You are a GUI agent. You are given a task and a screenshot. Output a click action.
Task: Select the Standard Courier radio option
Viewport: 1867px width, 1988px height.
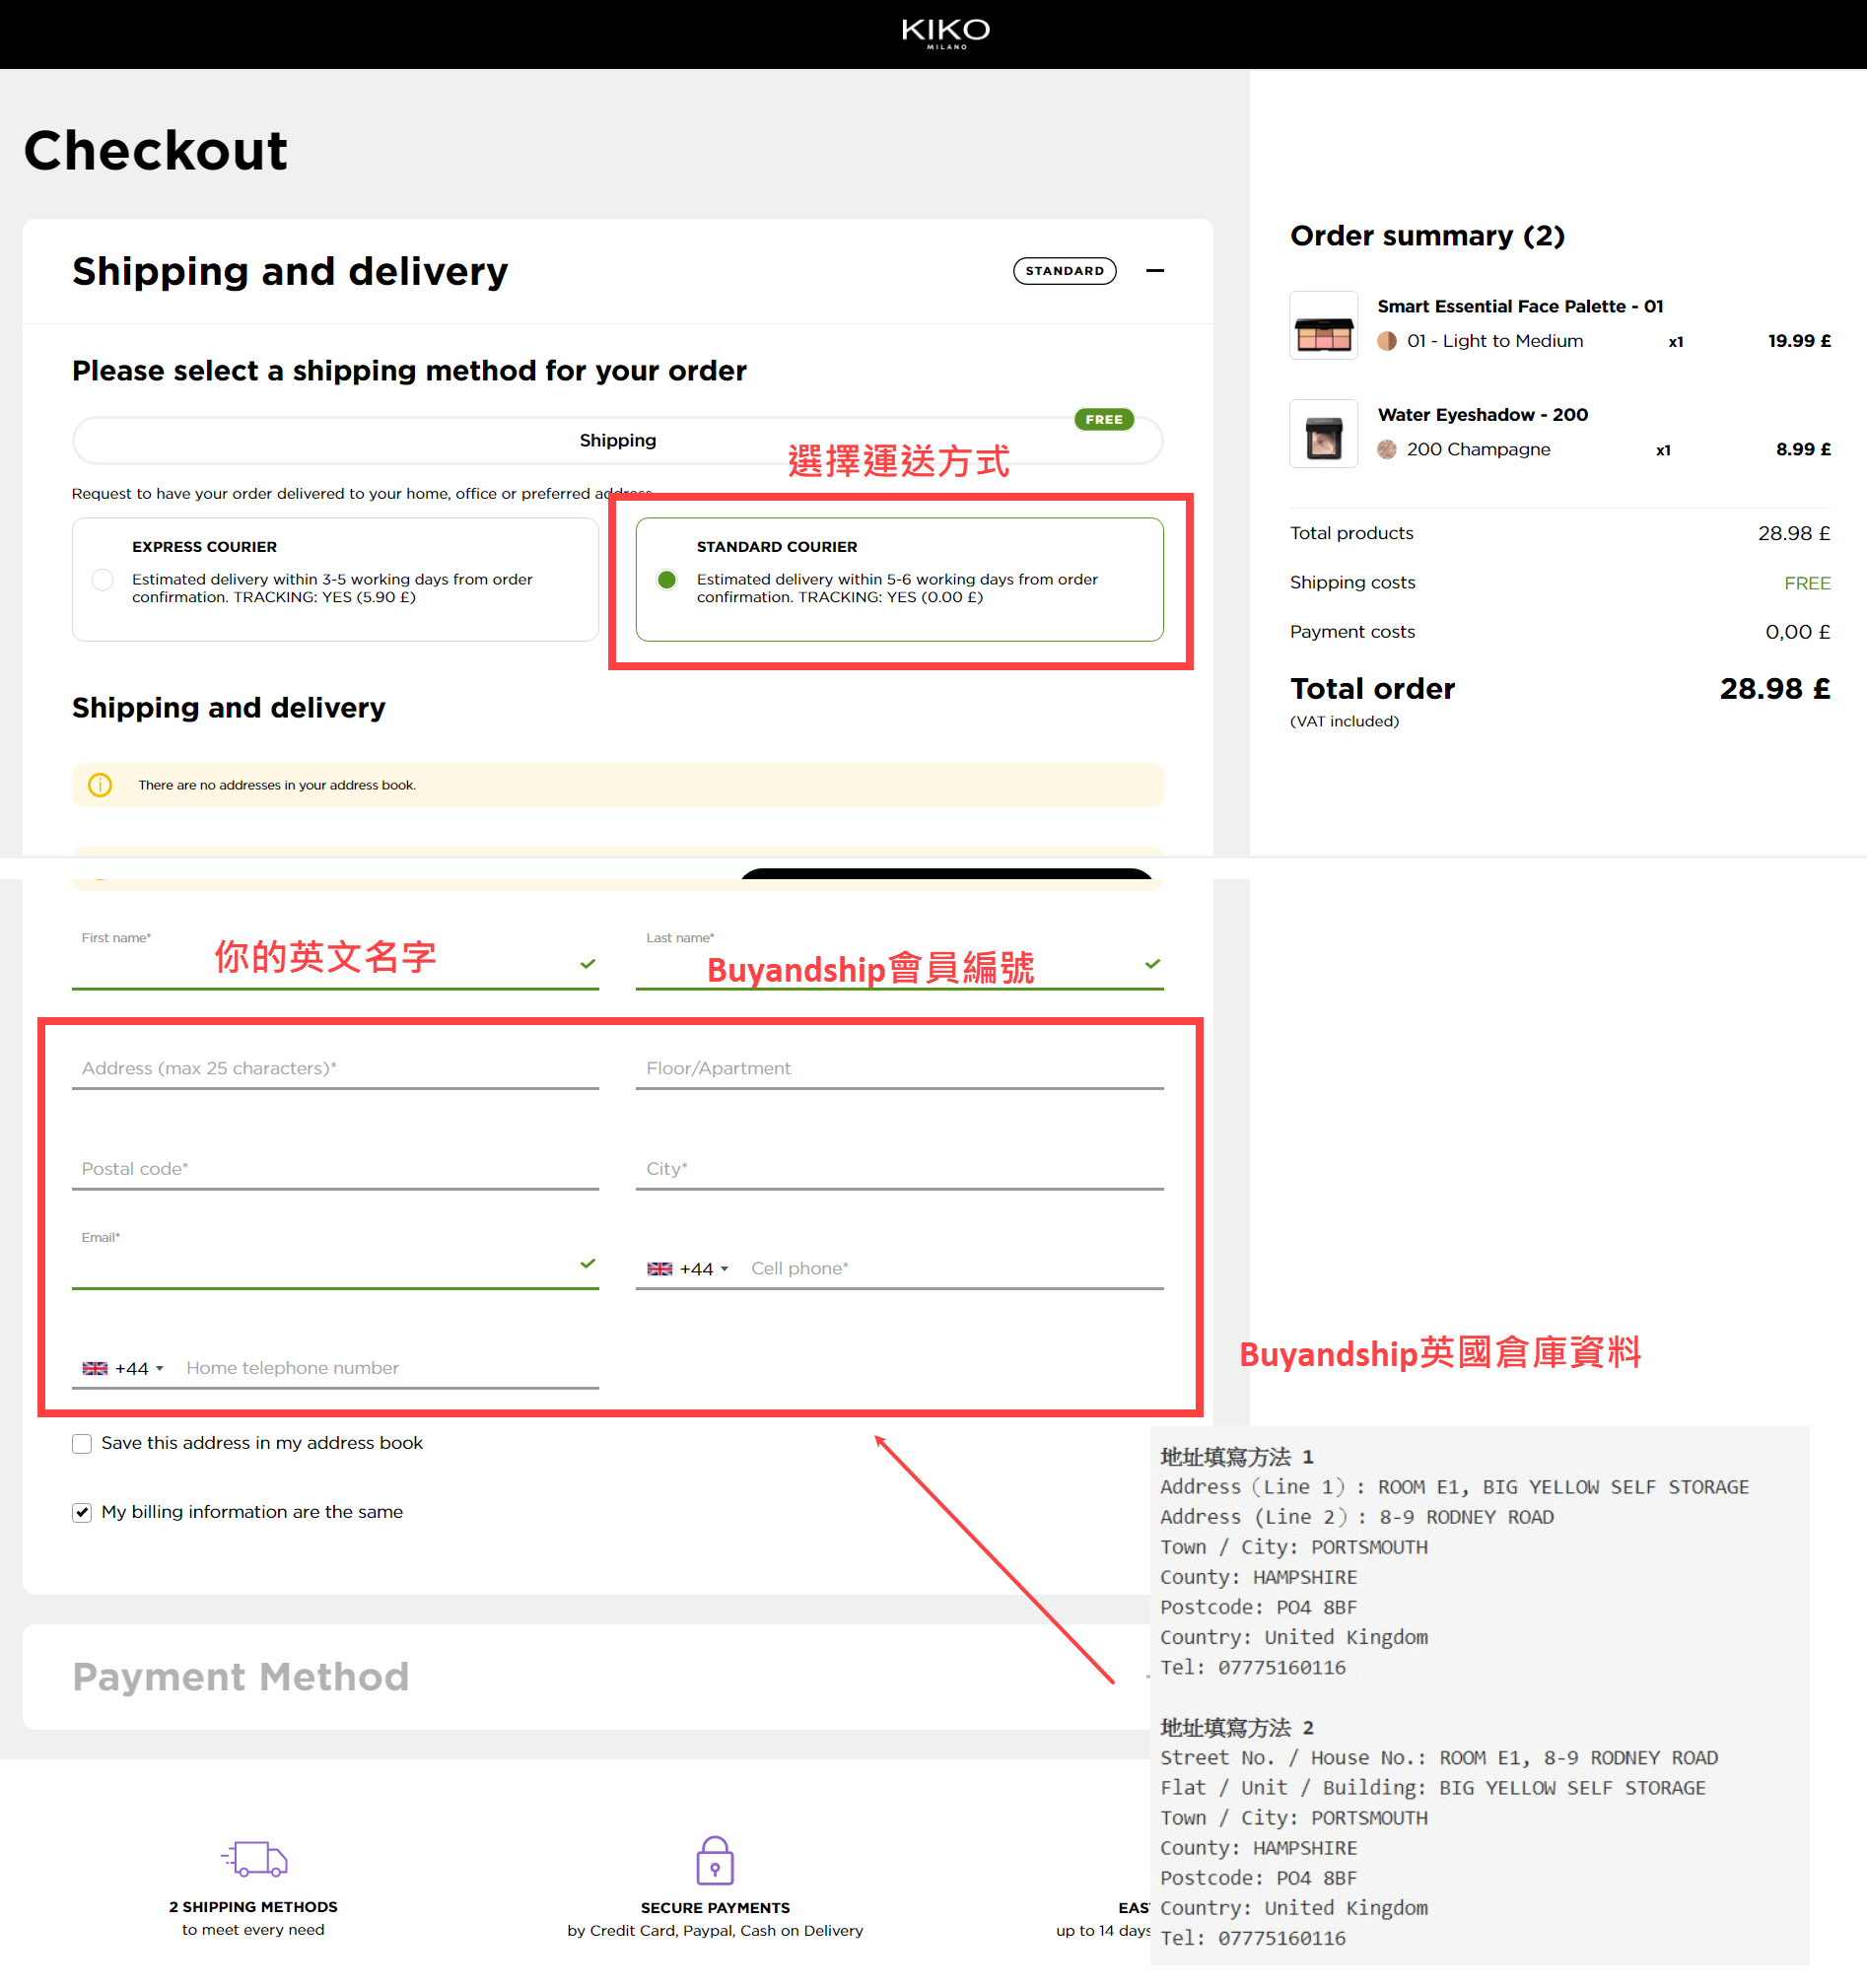667,580
